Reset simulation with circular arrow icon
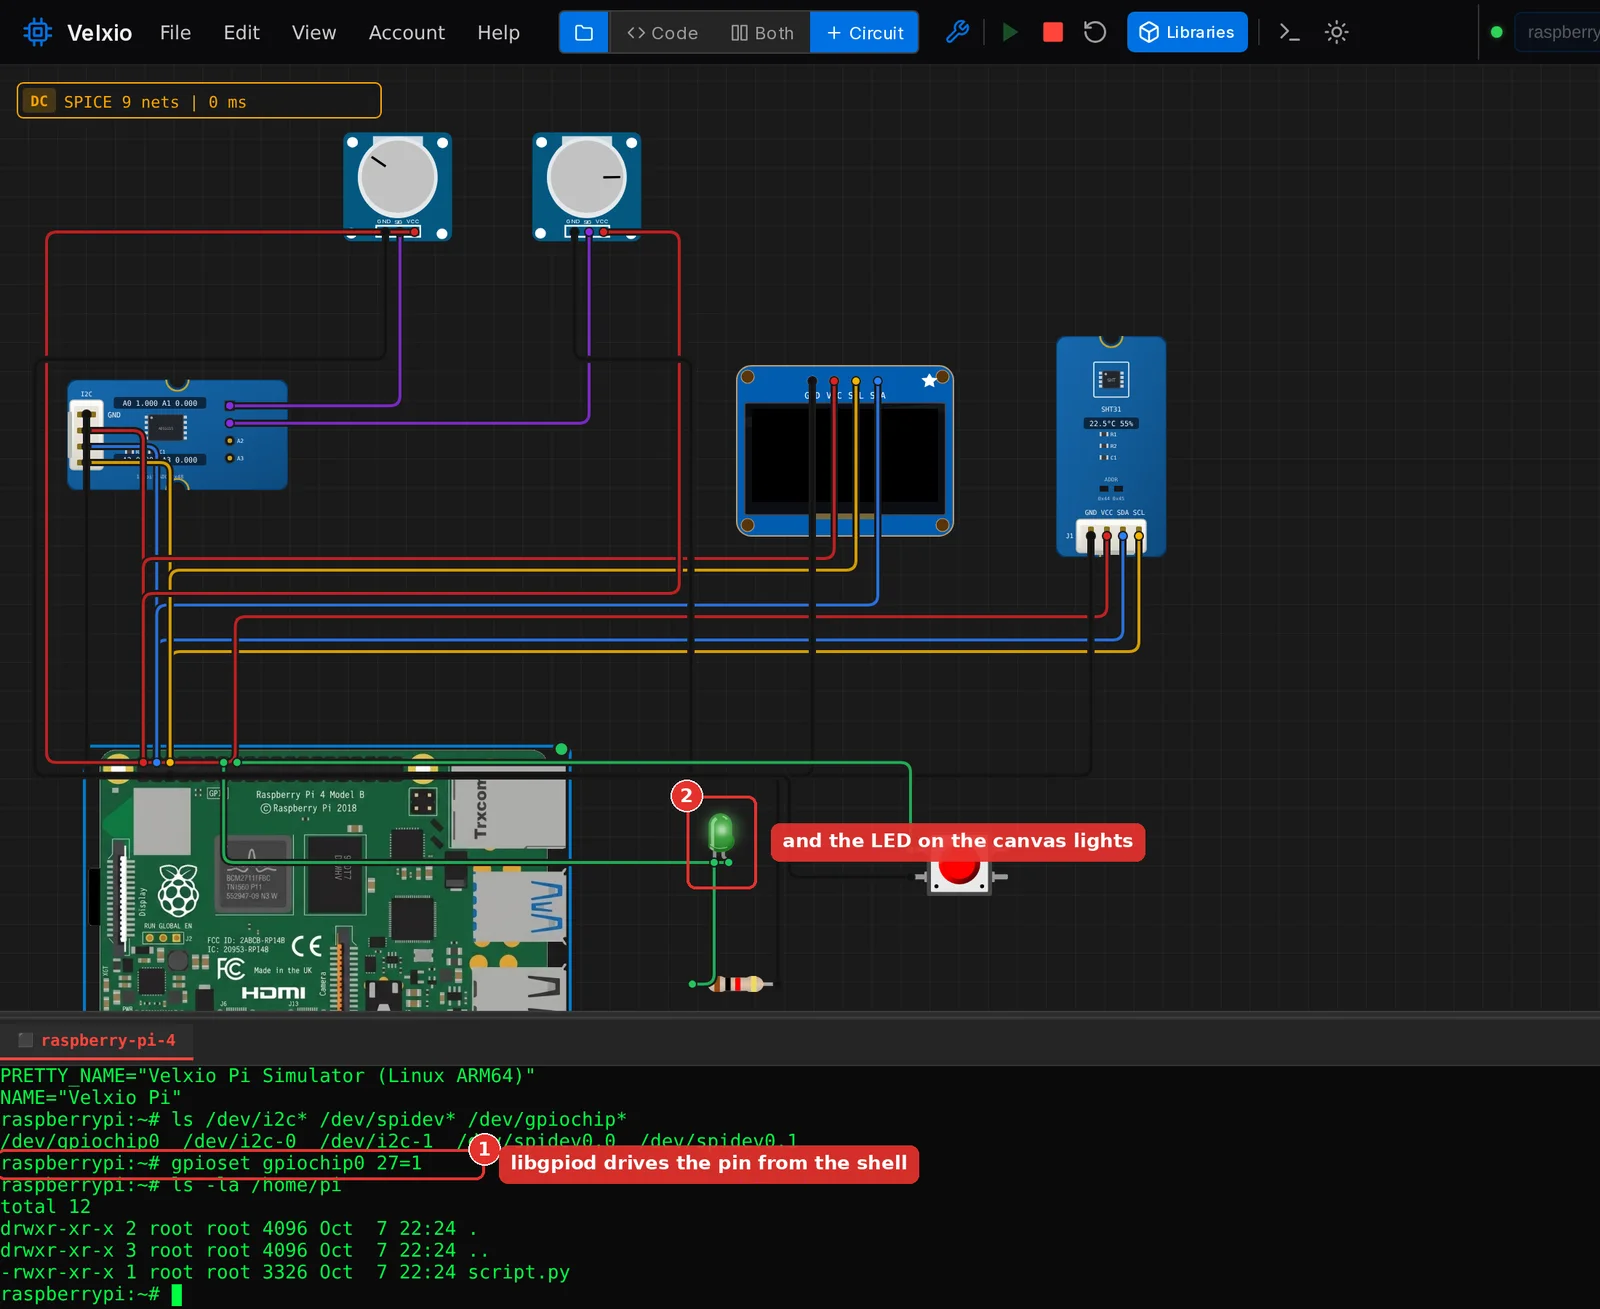Screen dimensions: 1600x1309 [1095, 32]
